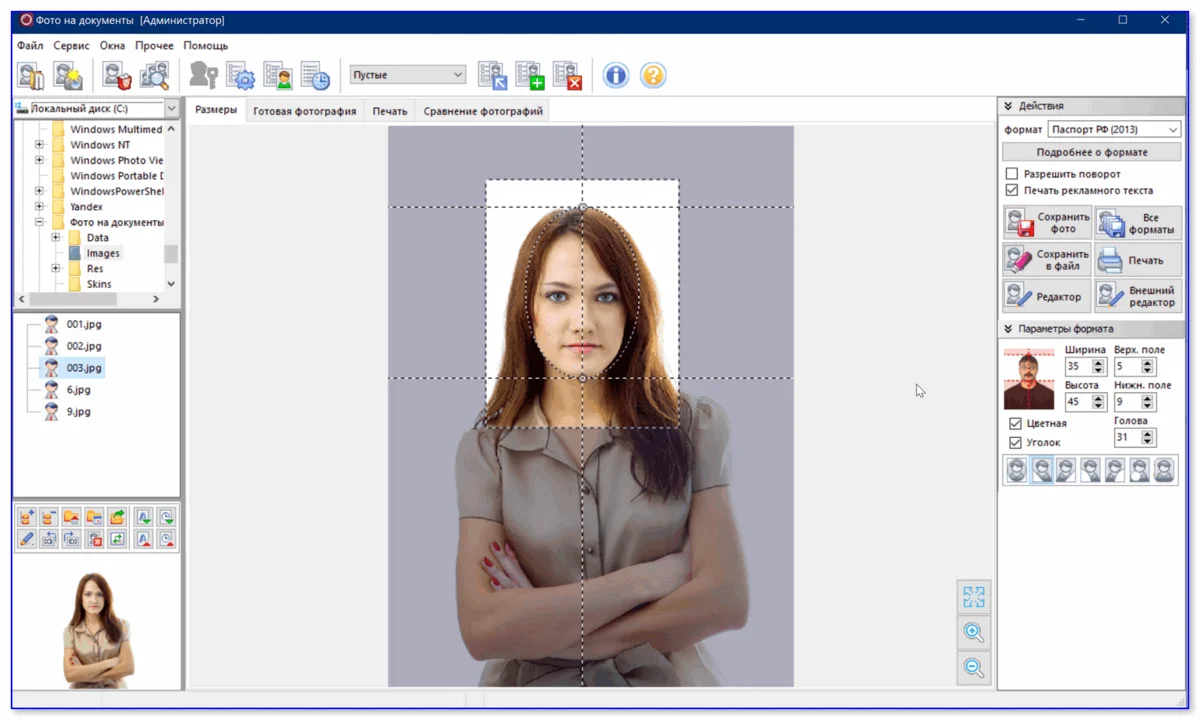Click the fit-to-window zoom icon
This screenshot has width=1200, height=720.
tap(973, 597)
